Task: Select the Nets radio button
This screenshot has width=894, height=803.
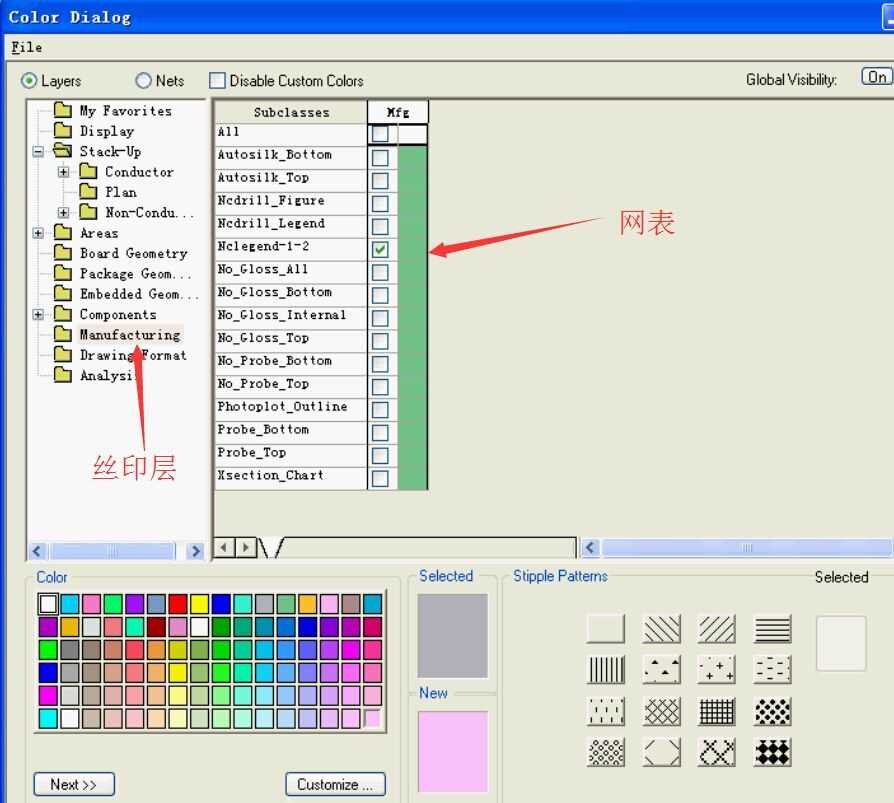Action: pyautogui.click(x=143, y=81)
